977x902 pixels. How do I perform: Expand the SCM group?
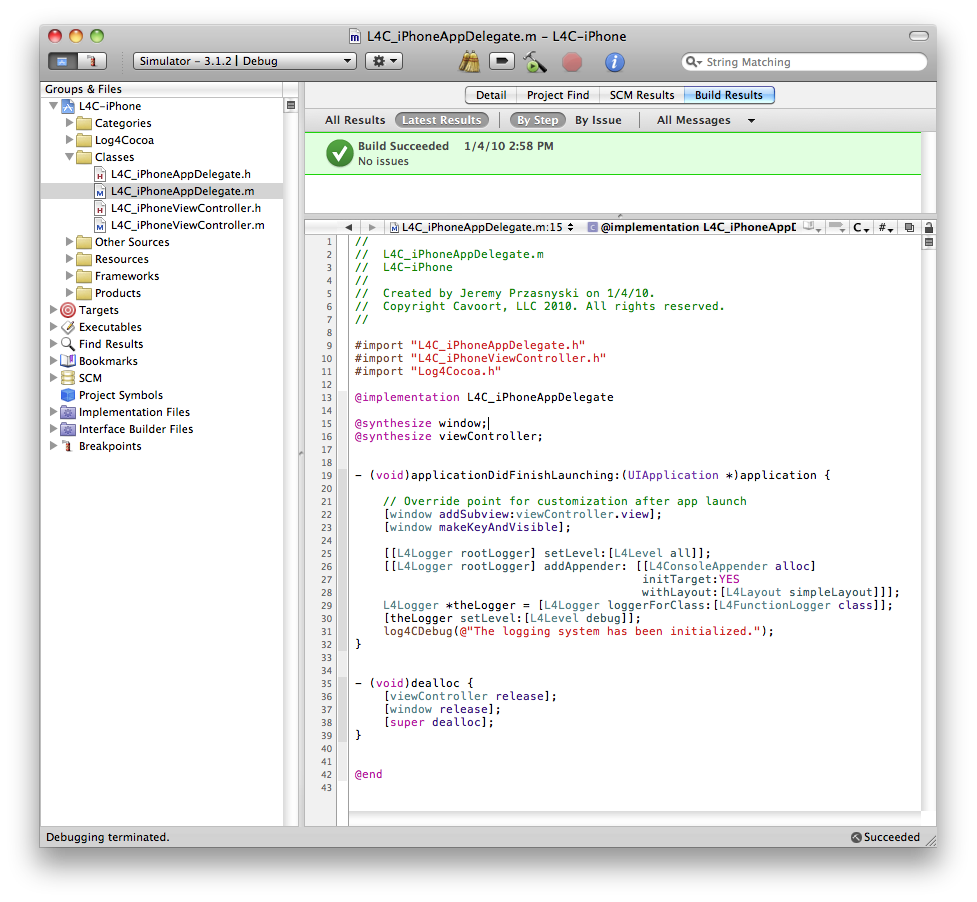pos(54,377)
